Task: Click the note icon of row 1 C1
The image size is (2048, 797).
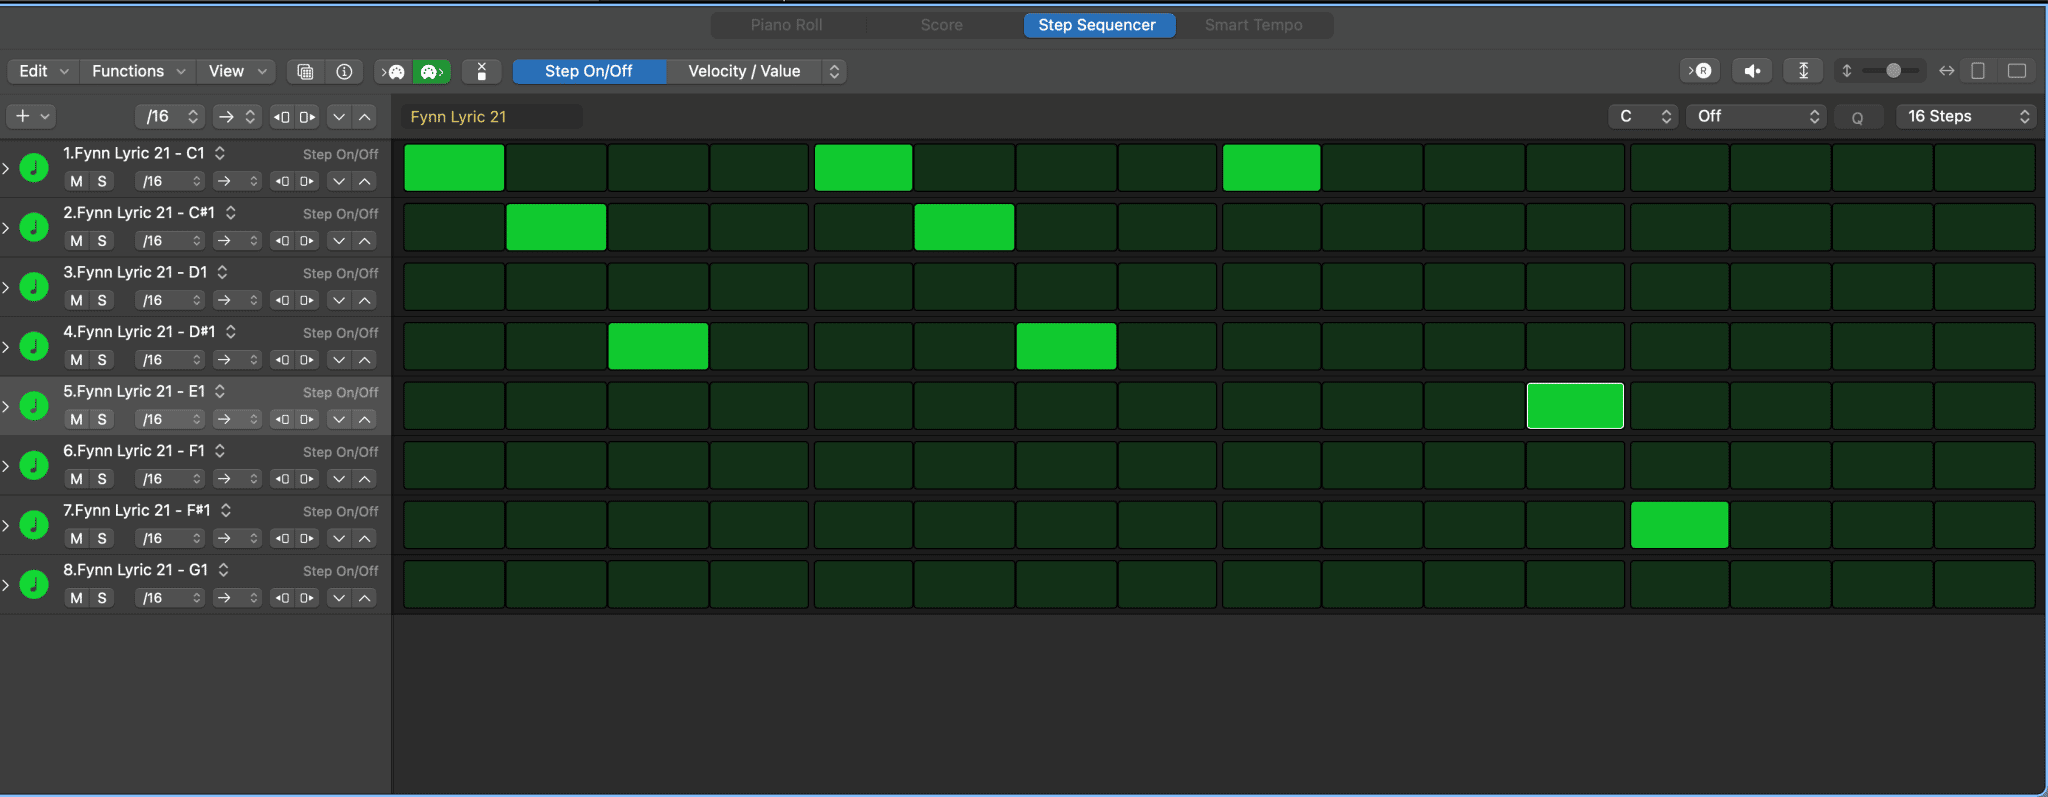Action: (x=34, y=167)
